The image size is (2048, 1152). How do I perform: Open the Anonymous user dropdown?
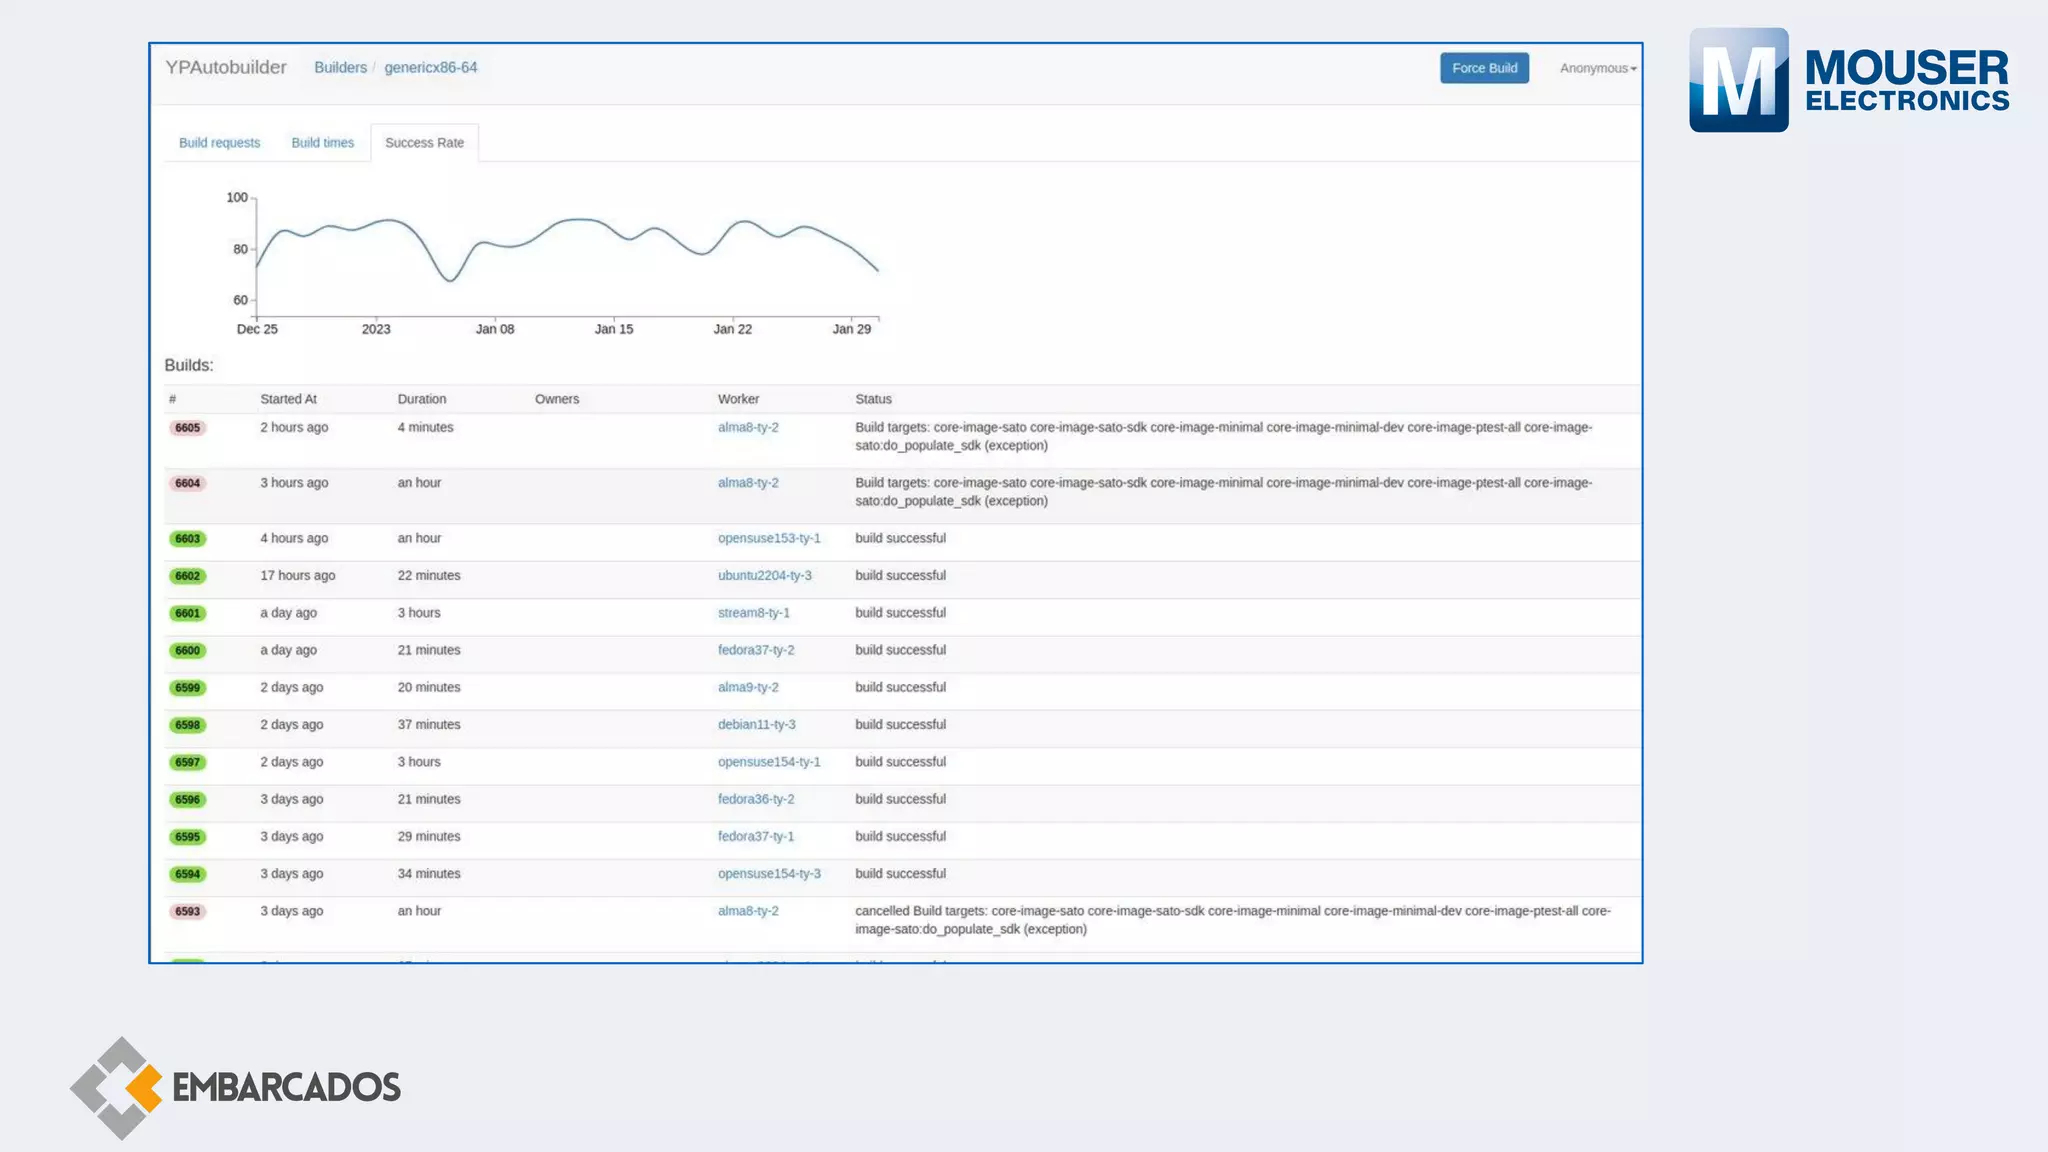click(1597, 68)
